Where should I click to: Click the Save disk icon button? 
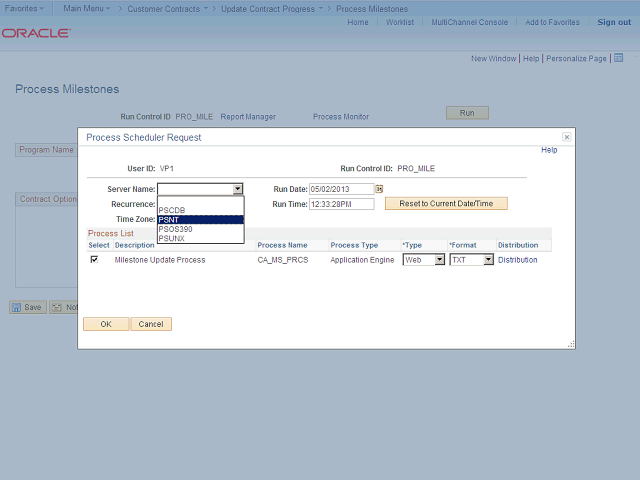point(28,307)
